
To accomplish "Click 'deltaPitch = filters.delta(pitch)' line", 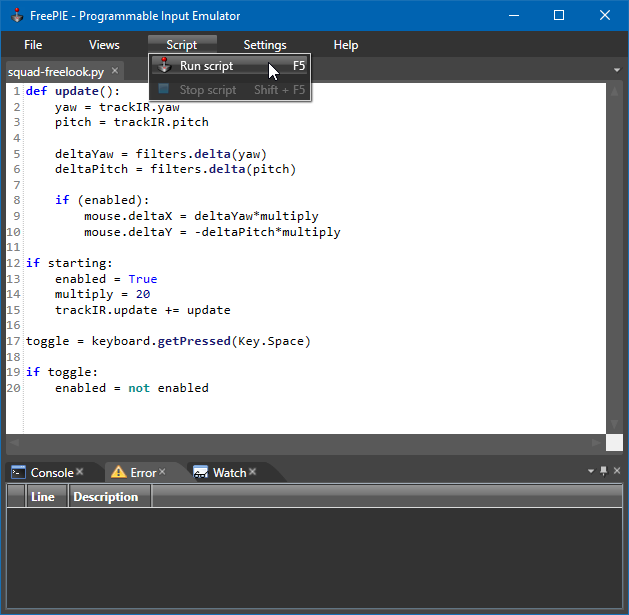I will pyautogui.click(x=175, y=169).
